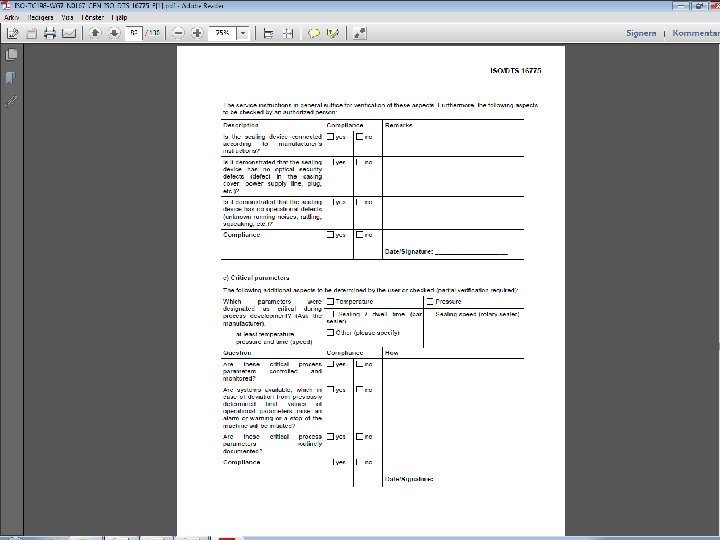Zoom out using the minus button
The width and height of the screenshot is (720, 540).
[179, 33]
